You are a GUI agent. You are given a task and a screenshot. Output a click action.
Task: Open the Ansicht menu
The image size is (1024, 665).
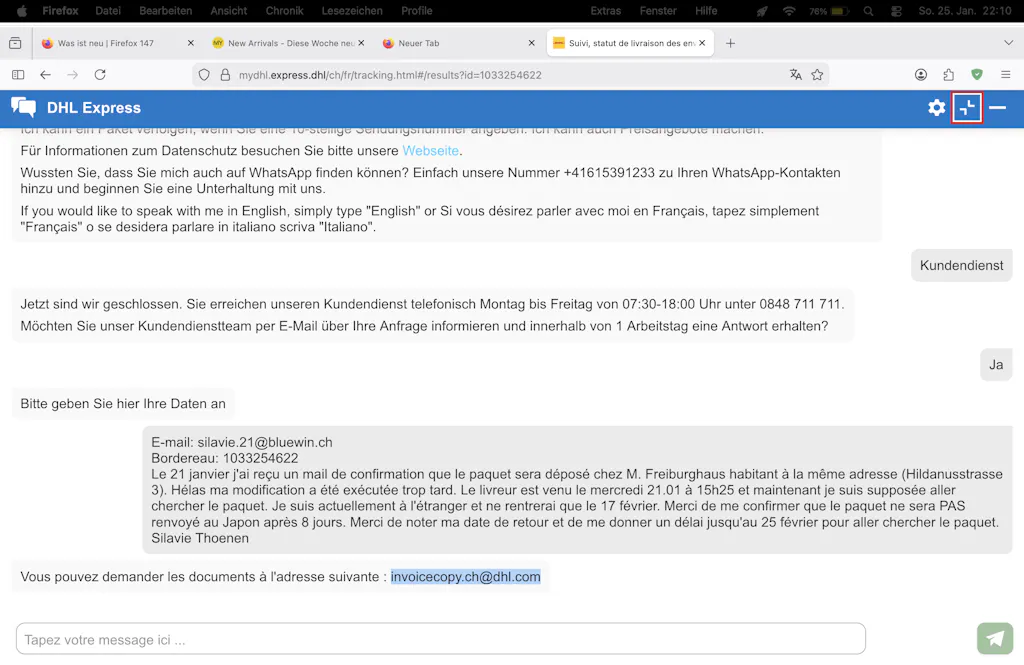click(x=229, y=10)
